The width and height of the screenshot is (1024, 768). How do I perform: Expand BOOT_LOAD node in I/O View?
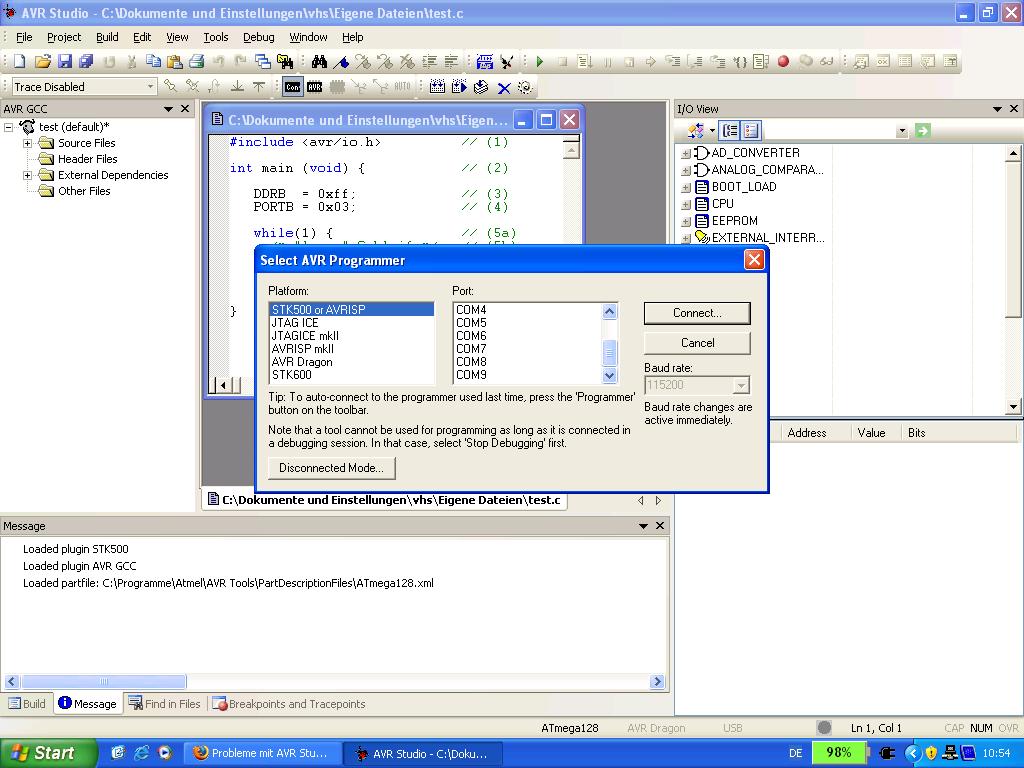click(x=686, y=188)
